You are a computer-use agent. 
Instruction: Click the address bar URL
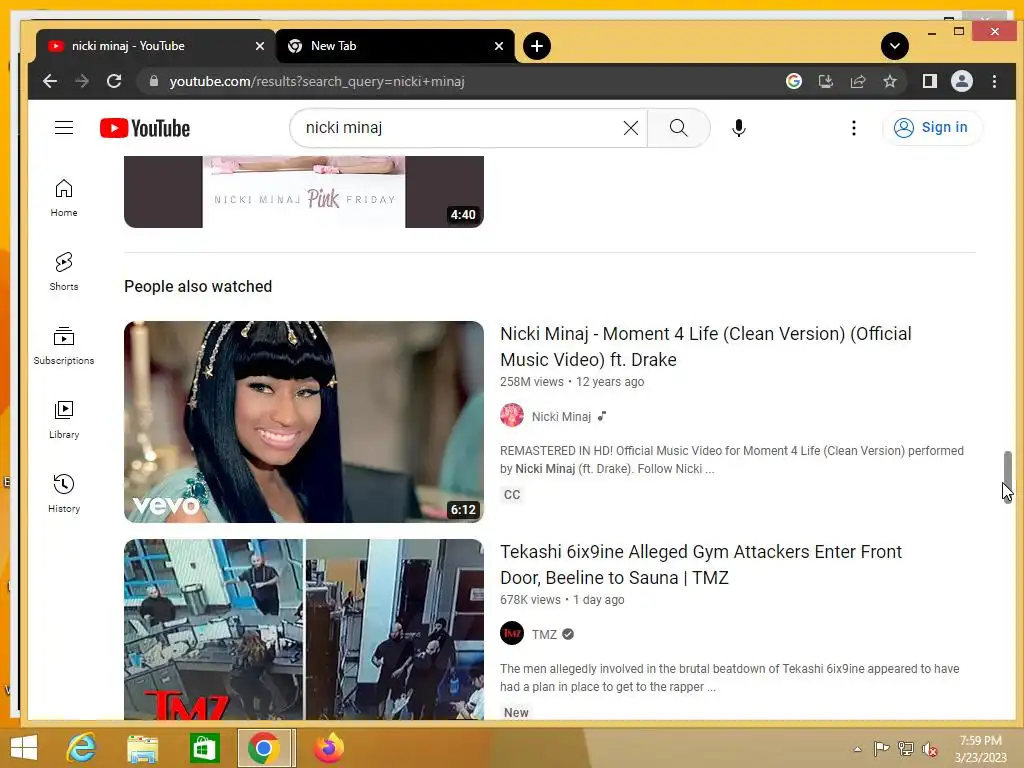click(317, 82)
